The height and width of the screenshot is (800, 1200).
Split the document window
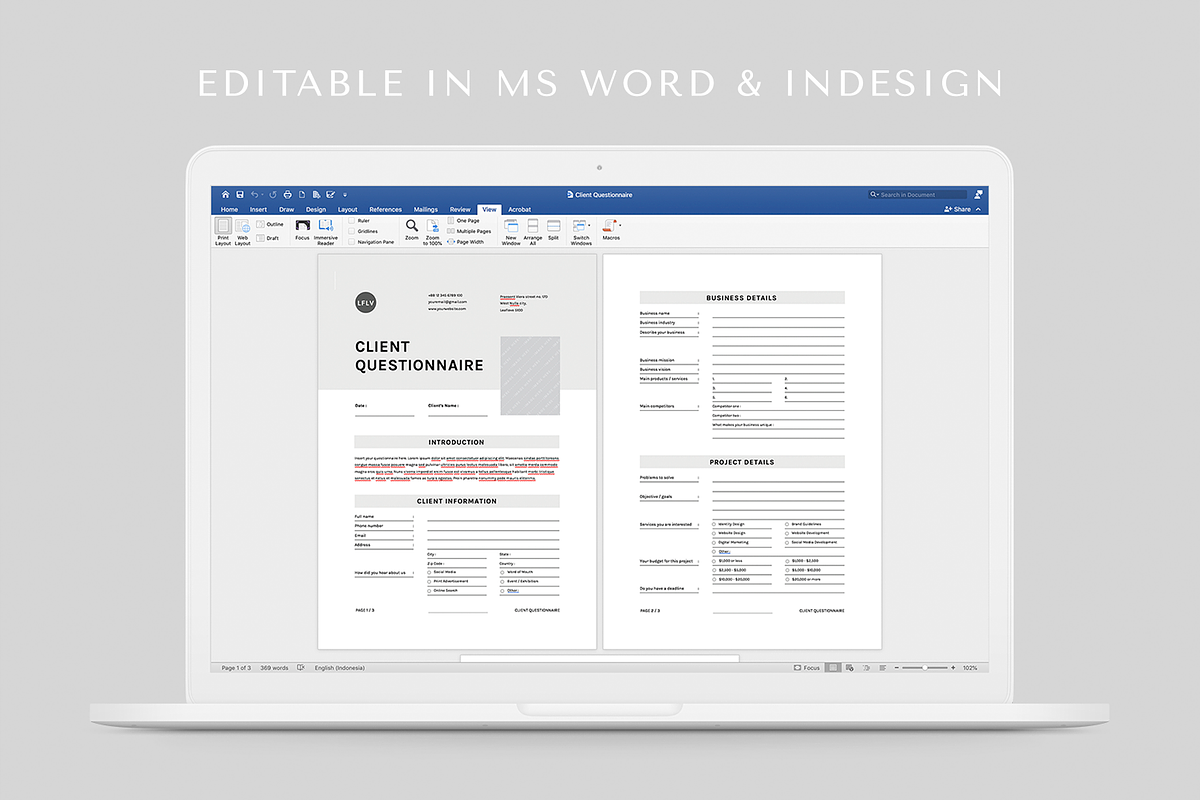(553, 227)
